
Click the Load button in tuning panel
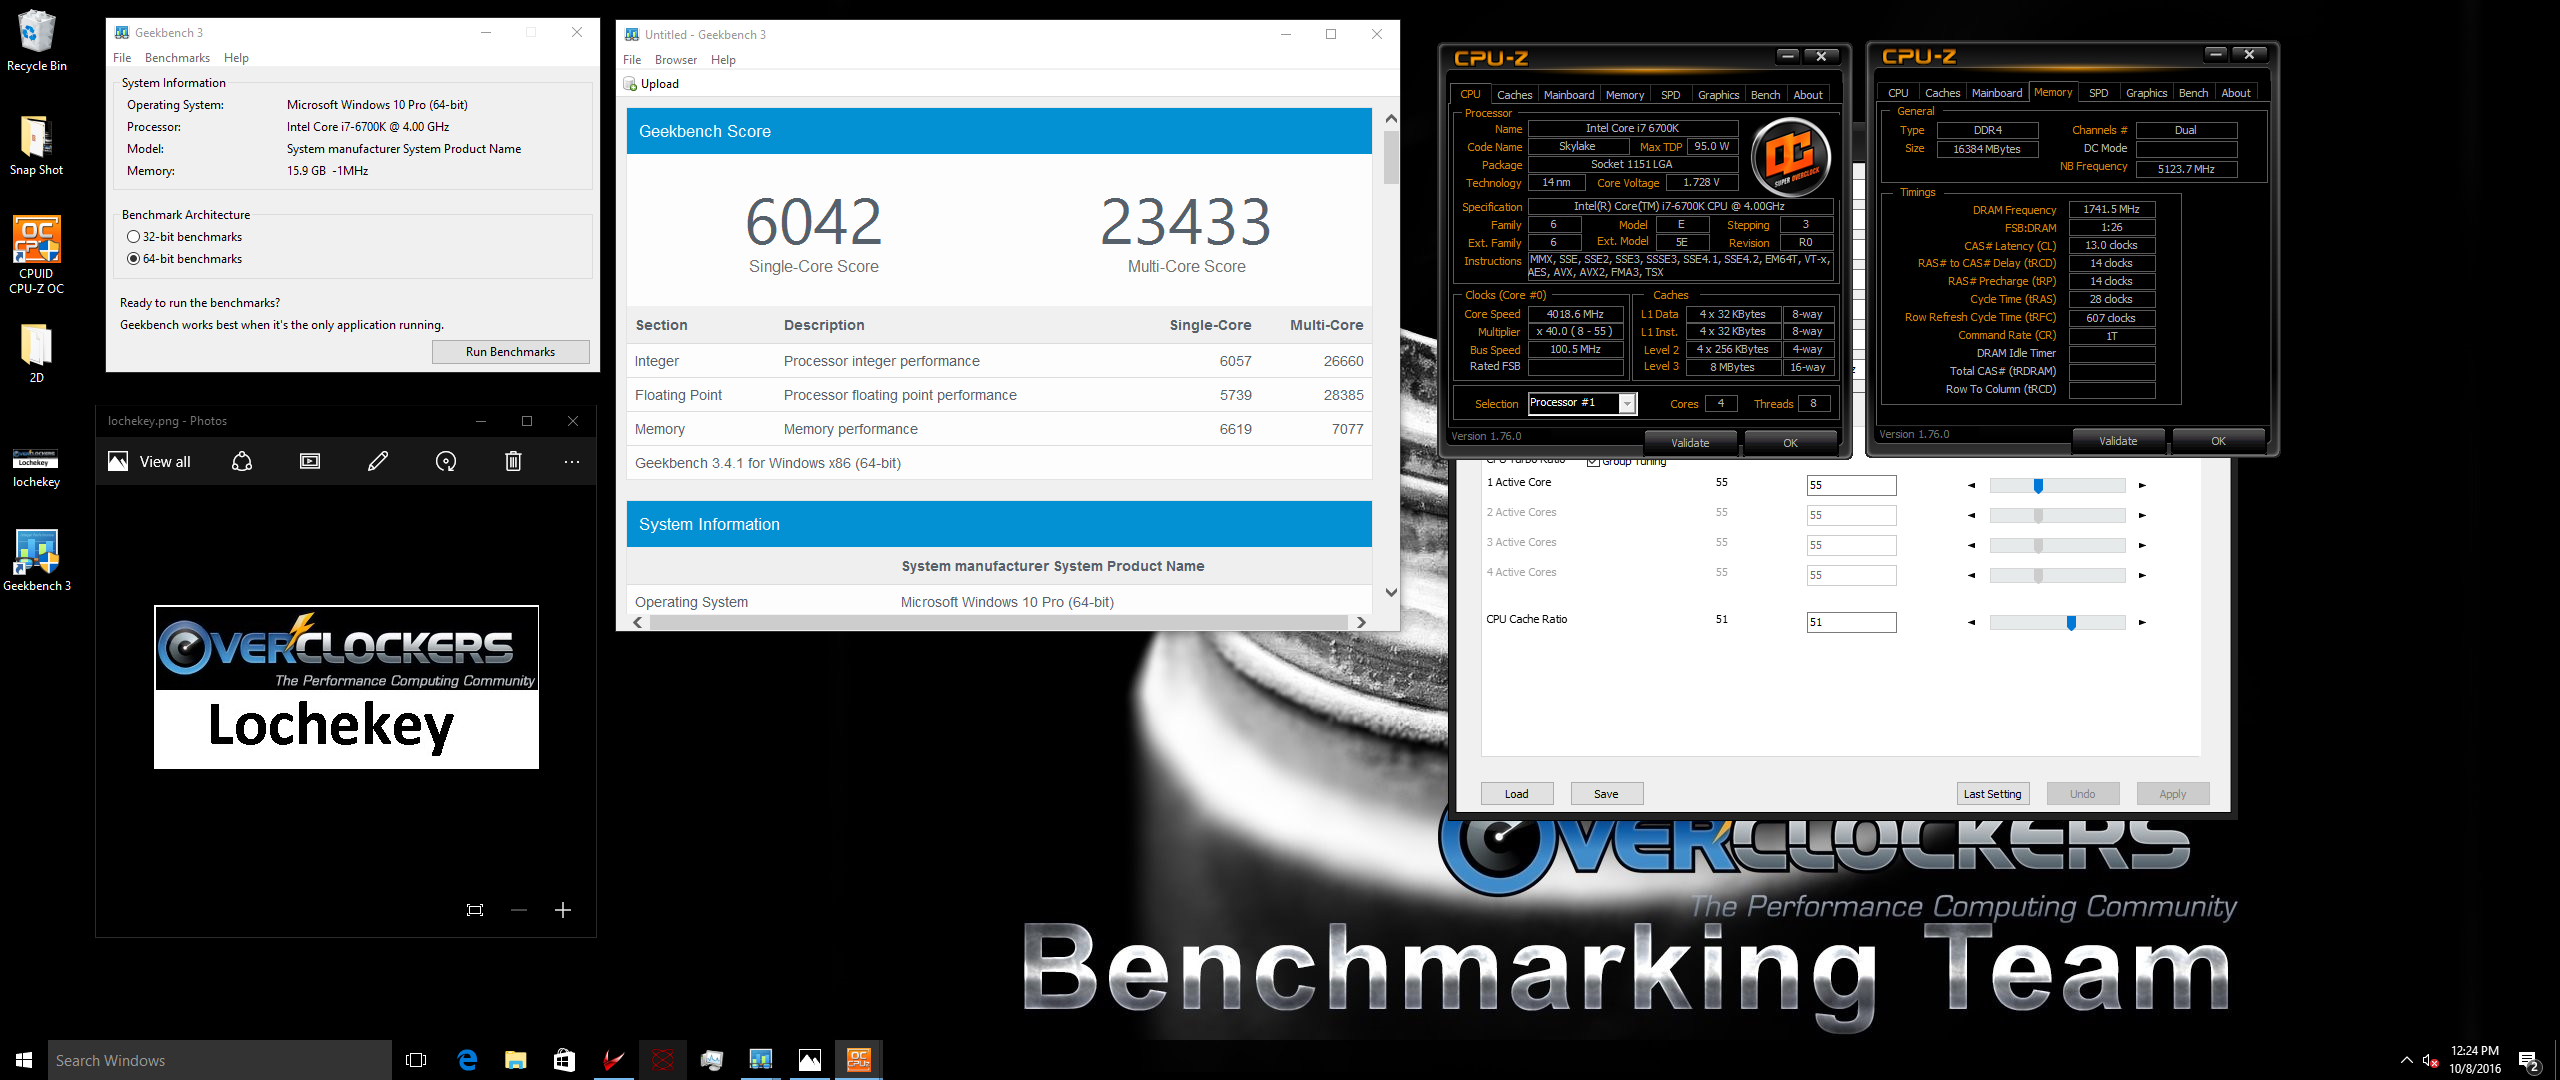[x=1517, y=794]
